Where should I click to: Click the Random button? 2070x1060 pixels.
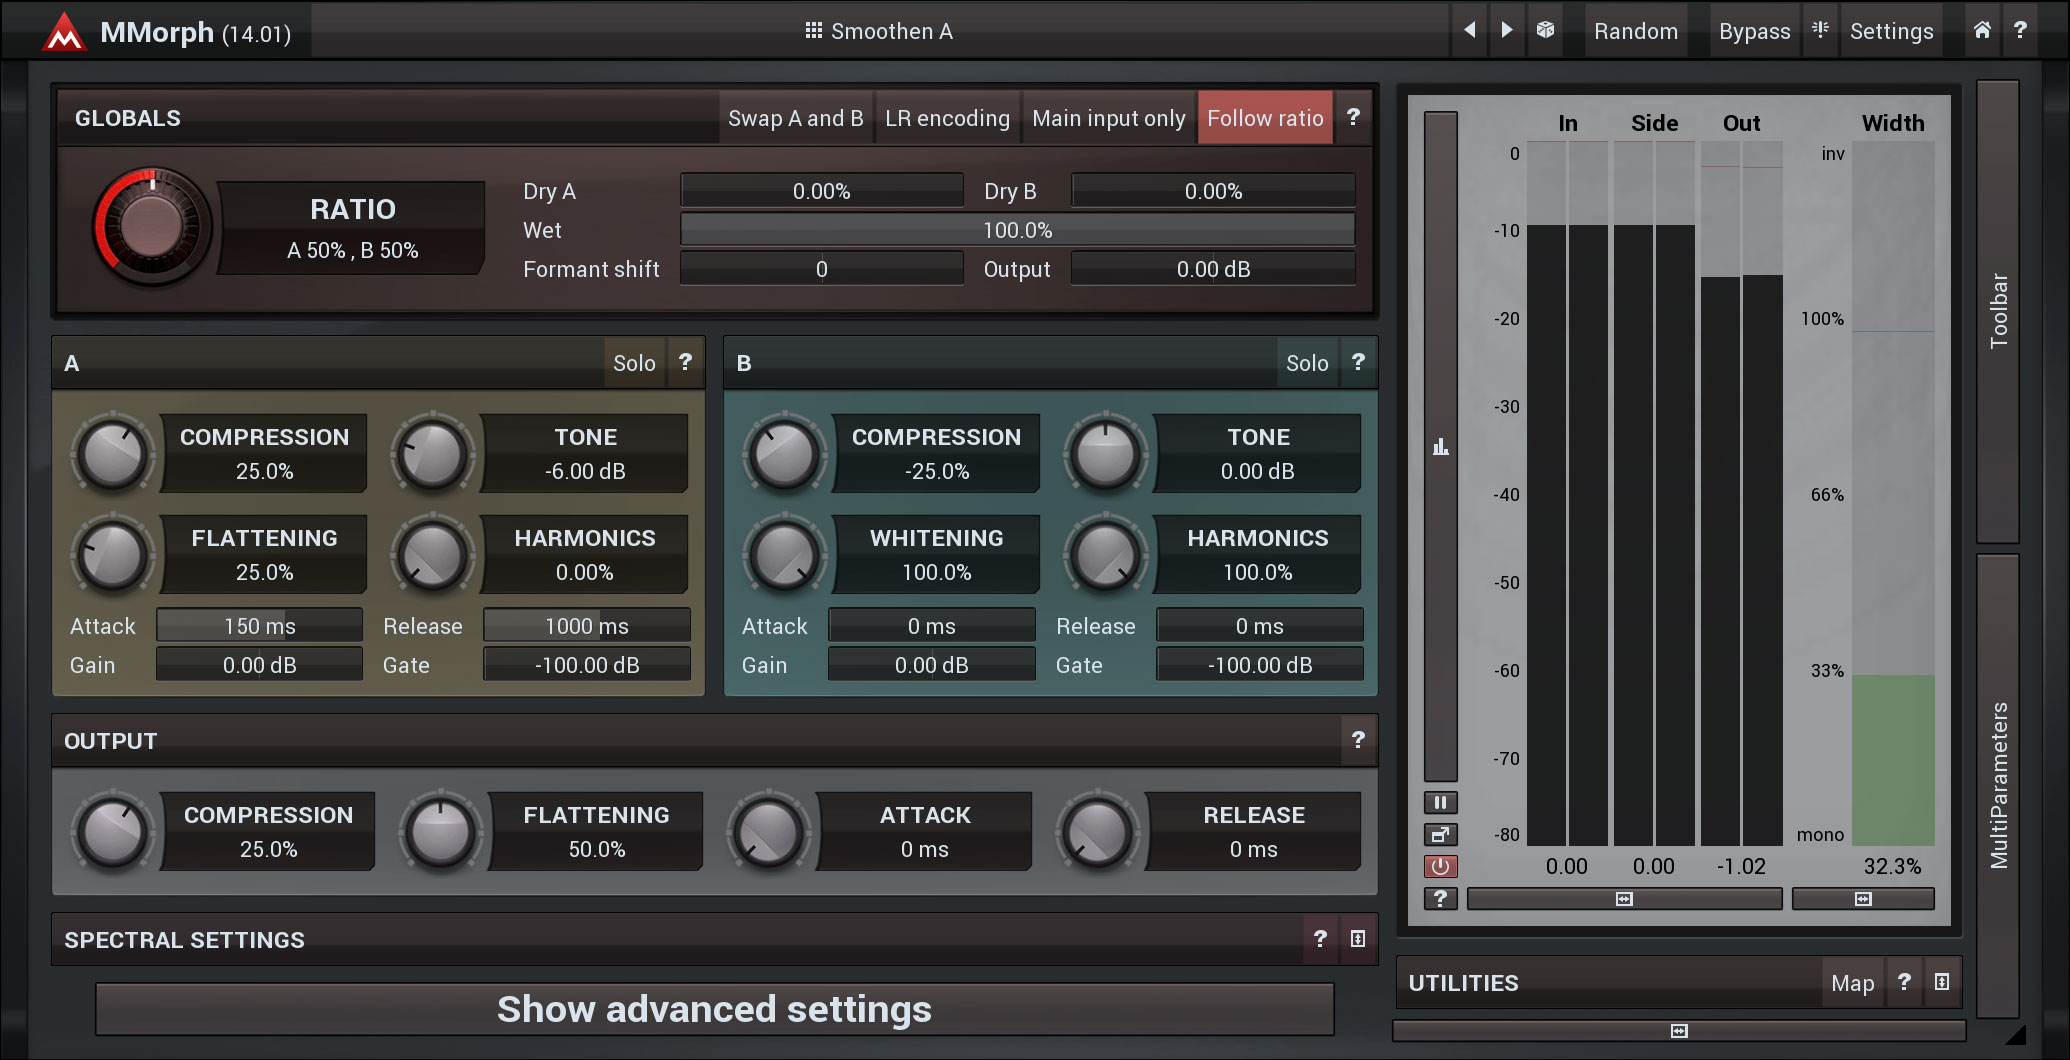[1636, 31]
